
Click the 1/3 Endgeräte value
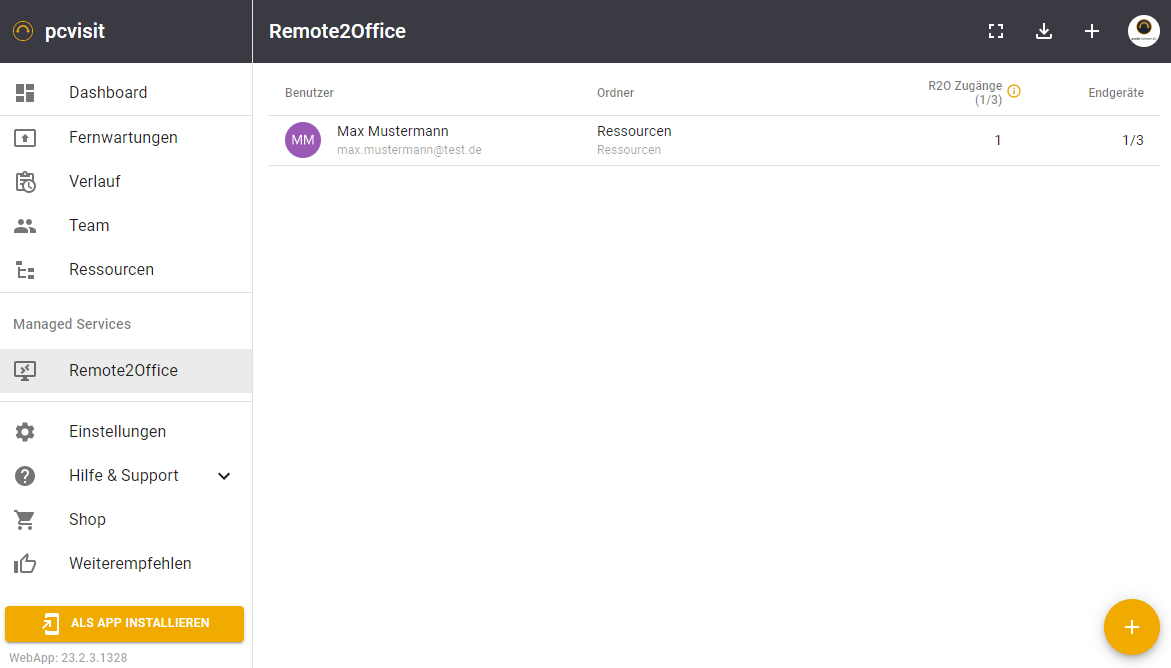pyautogui.click(x=1132, y=140)
